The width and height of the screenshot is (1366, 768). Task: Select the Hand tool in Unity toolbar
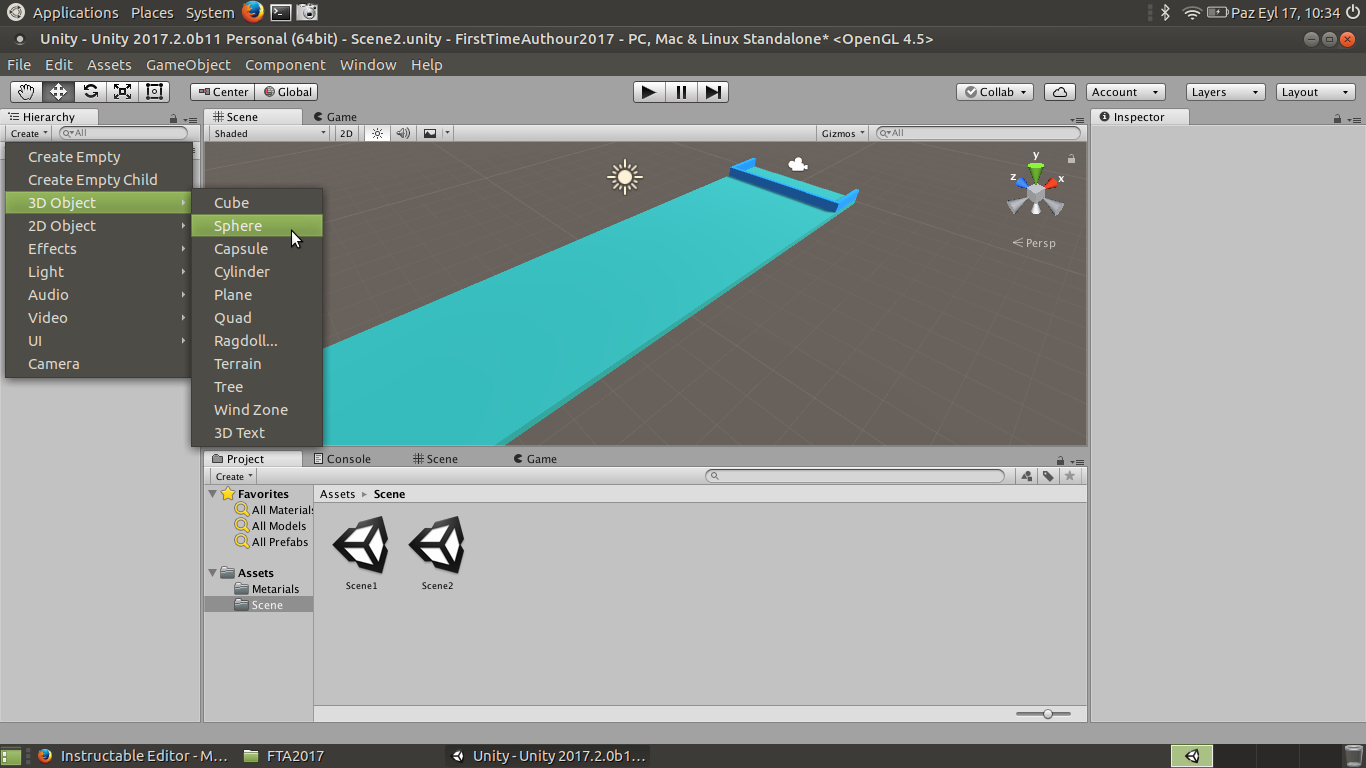[x=26, y=92]
